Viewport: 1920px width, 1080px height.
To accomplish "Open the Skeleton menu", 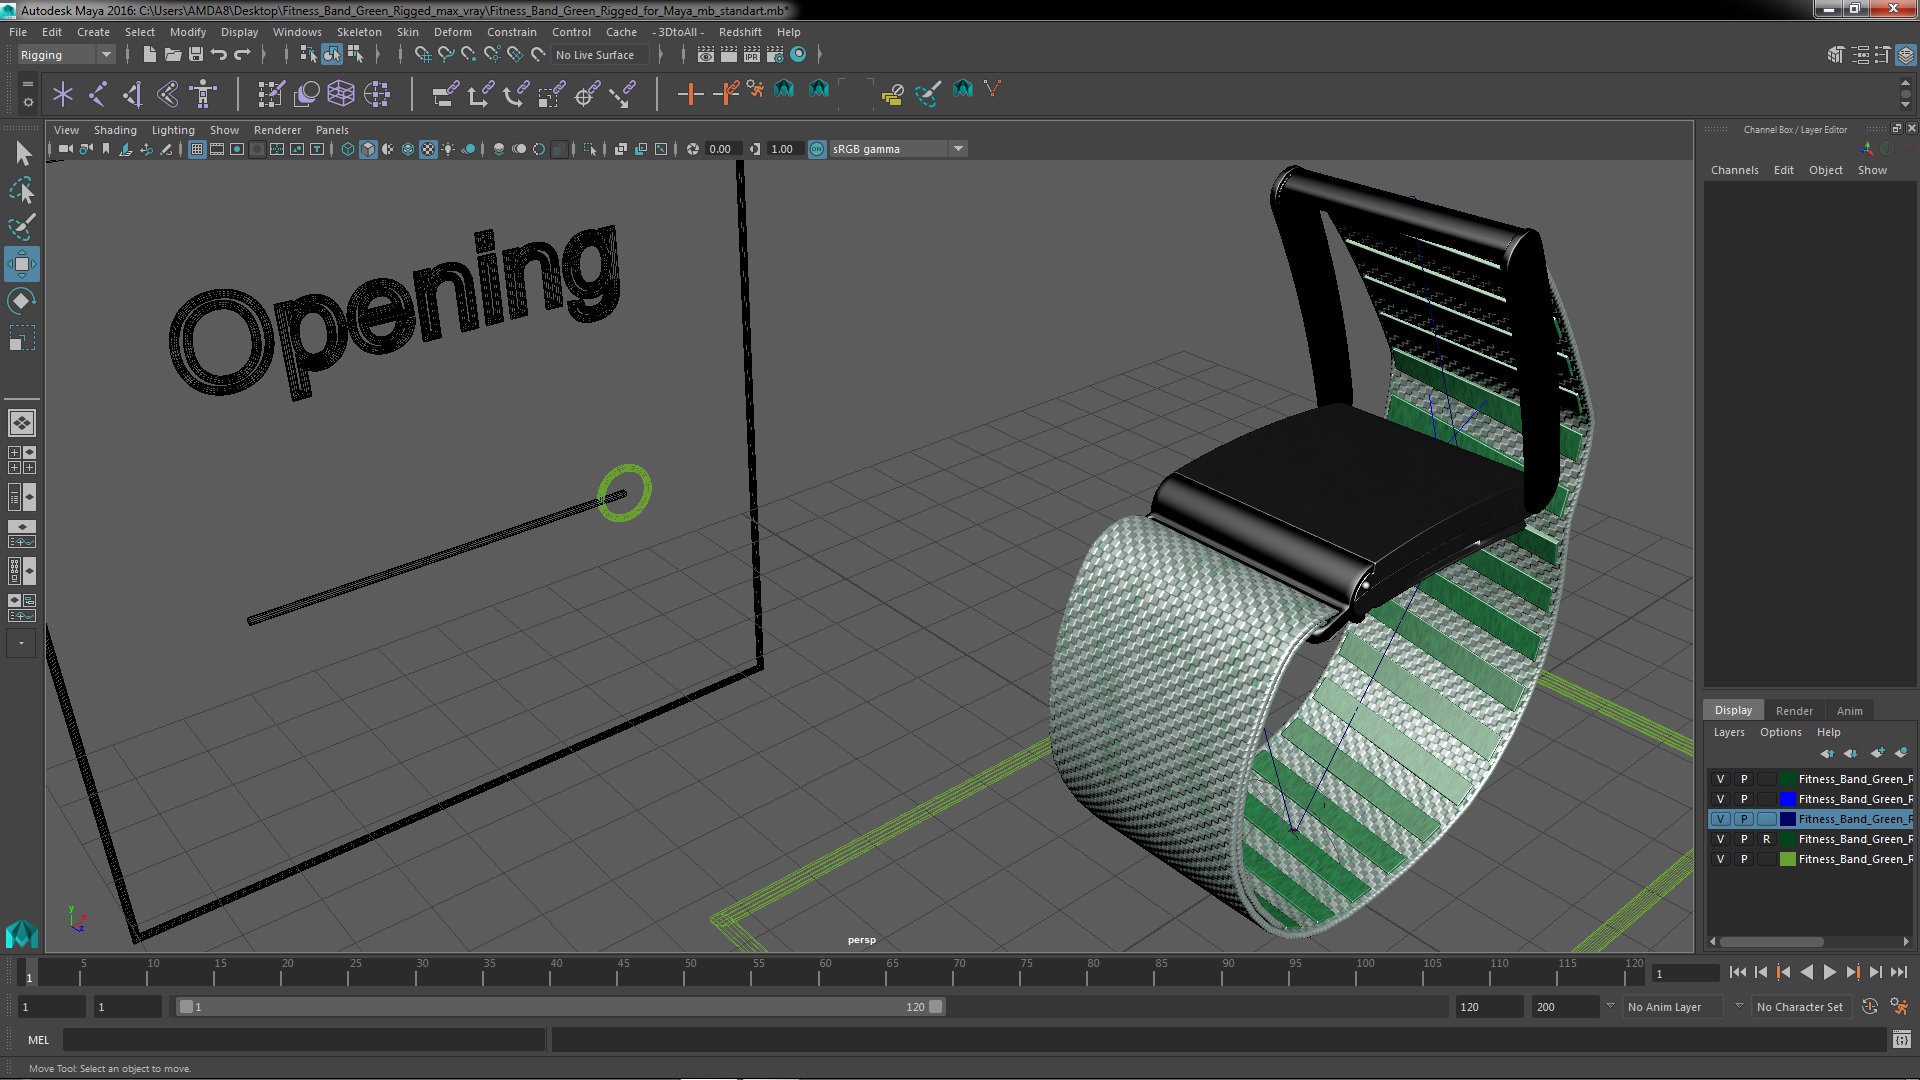I will [359, 32].
